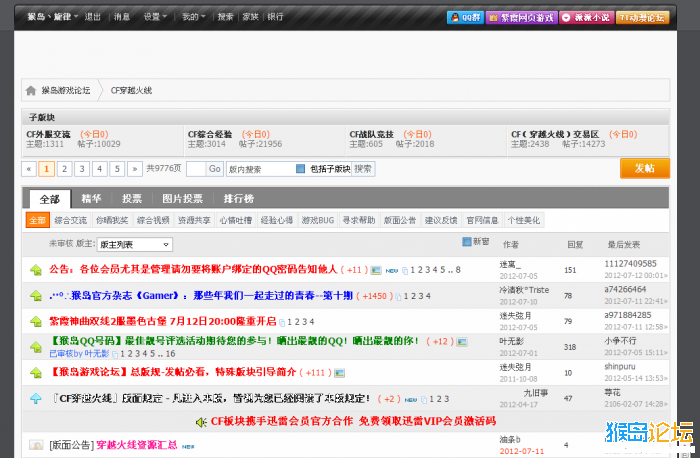
Task: Open the 紫霞网页游戏 header button
Action: pyautogui.click(x=521, y=17)
